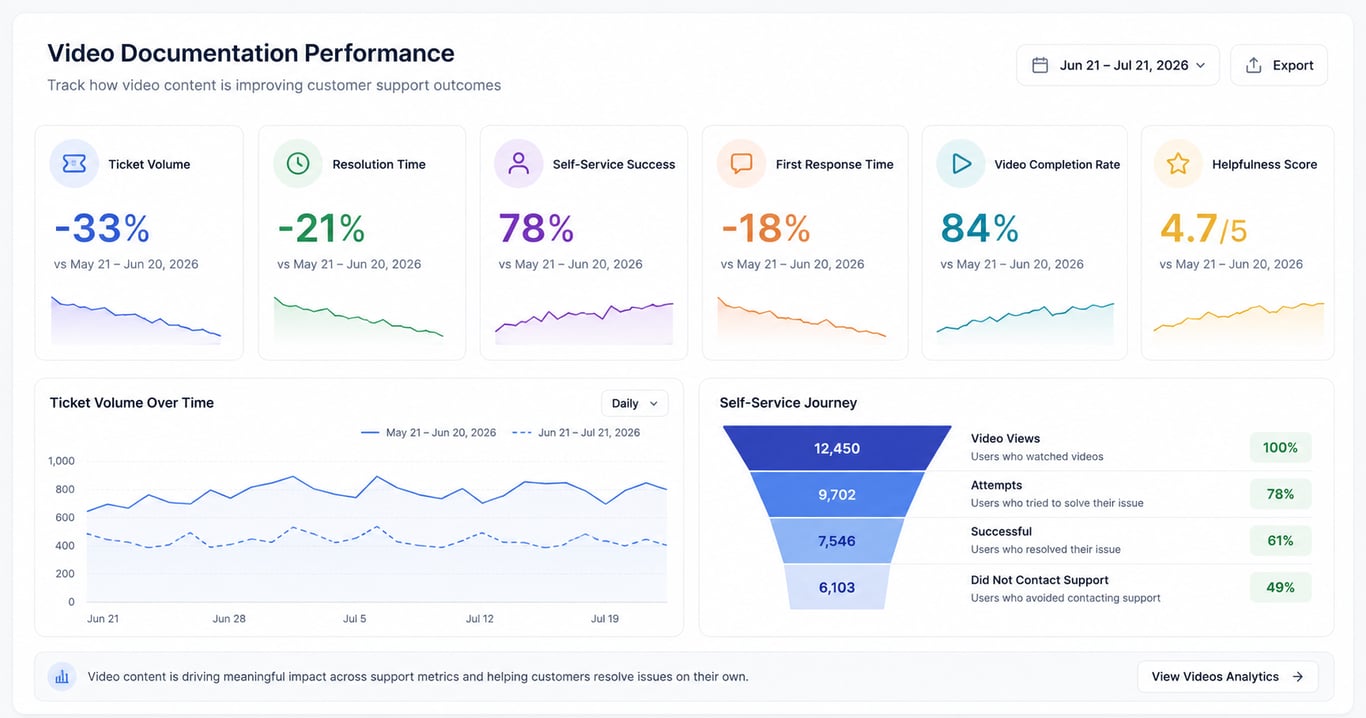Expand the Daily interval dropdown
Viewport: 1366px width, 718px height.
[x=635, y=403]
